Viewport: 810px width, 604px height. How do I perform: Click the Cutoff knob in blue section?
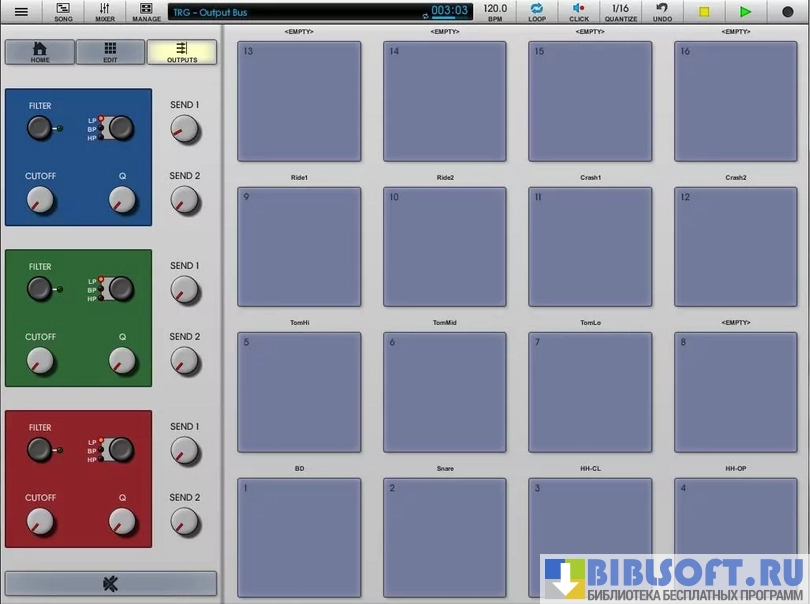(x=40, y=200)
